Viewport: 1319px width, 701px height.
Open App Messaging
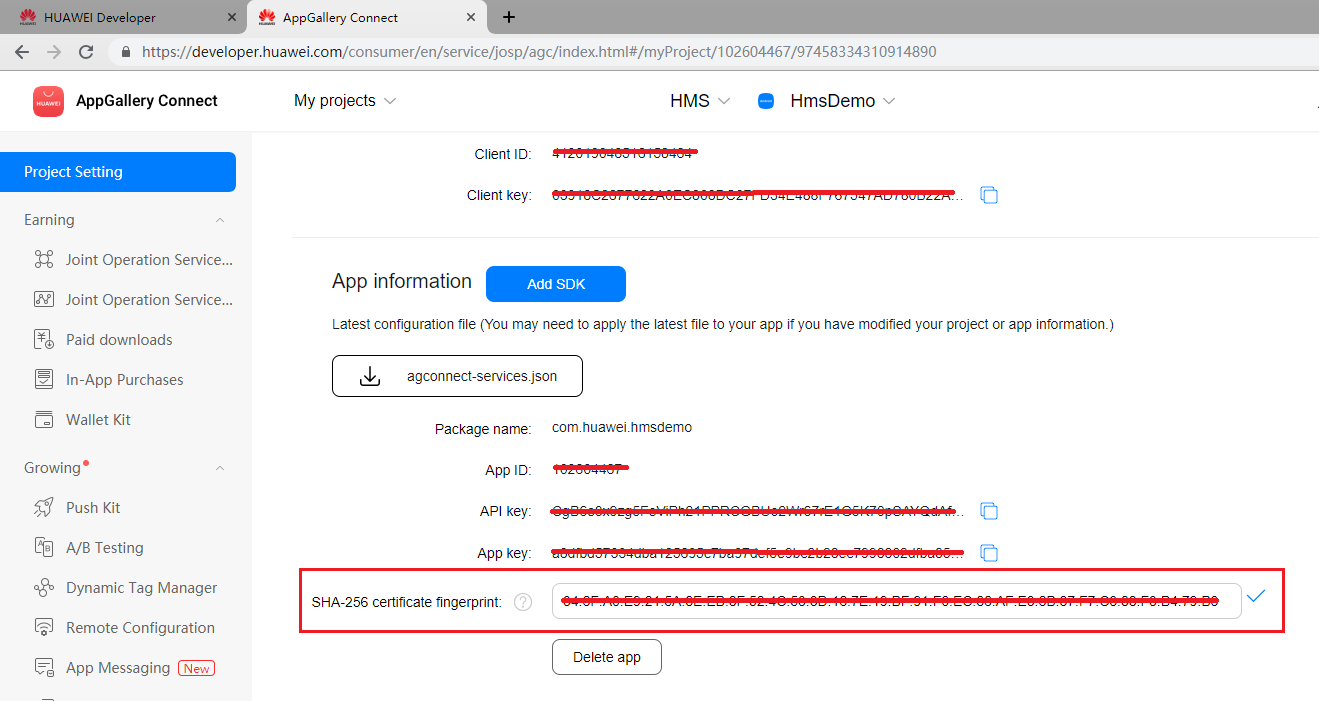point(118,668)
